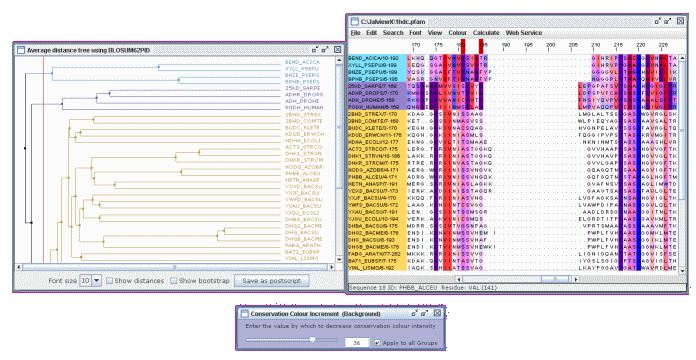Image resolution: width=696 pixels, height=360 pixels.
Task: Select sequence DHK1_STRVN in alignment
Action: [x=377, y=156]
